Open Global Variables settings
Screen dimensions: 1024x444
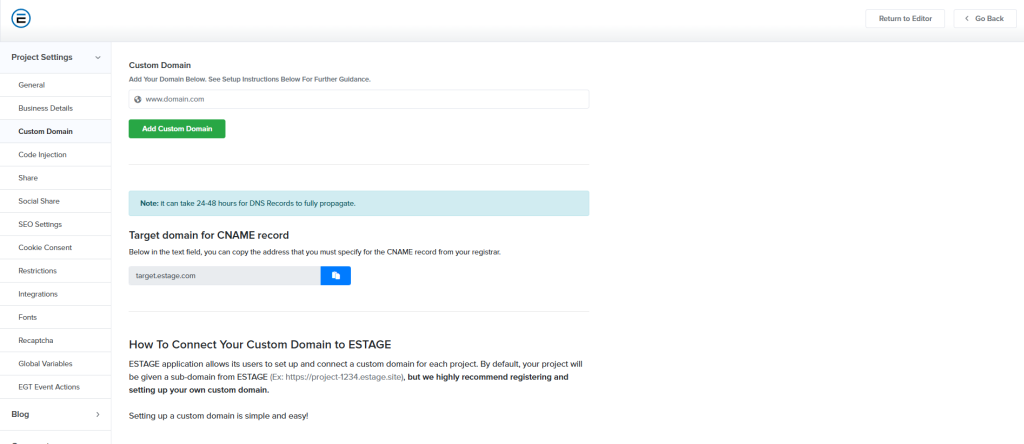click(56, 364)
